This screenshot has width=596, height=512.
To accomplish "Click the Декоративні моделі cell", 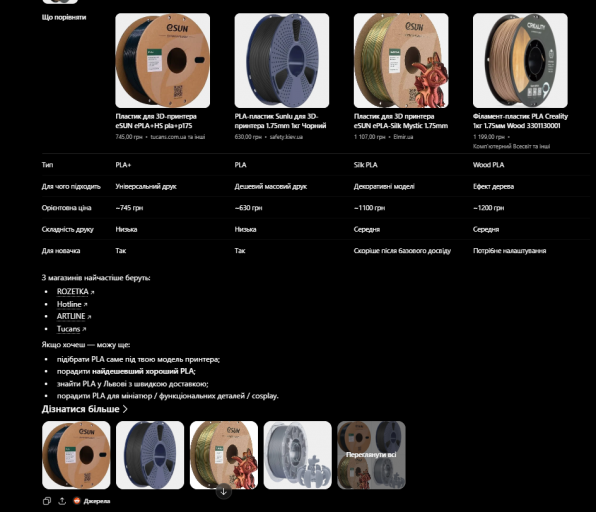I will (x=384, y=186).
